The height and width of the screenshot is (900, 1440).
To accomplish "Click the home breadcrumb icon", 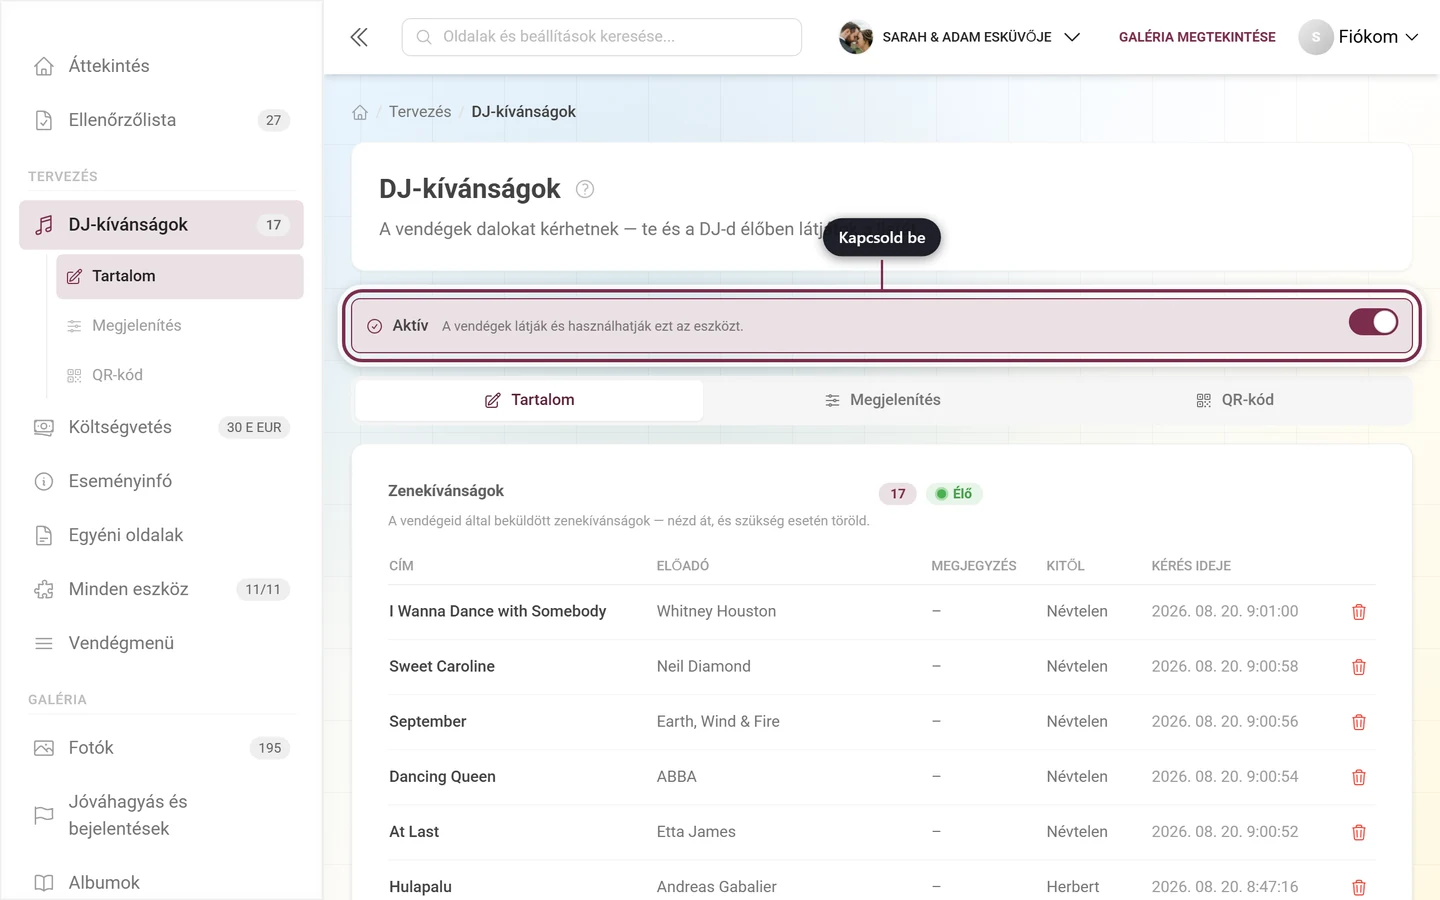I will (x=360, y=112).
